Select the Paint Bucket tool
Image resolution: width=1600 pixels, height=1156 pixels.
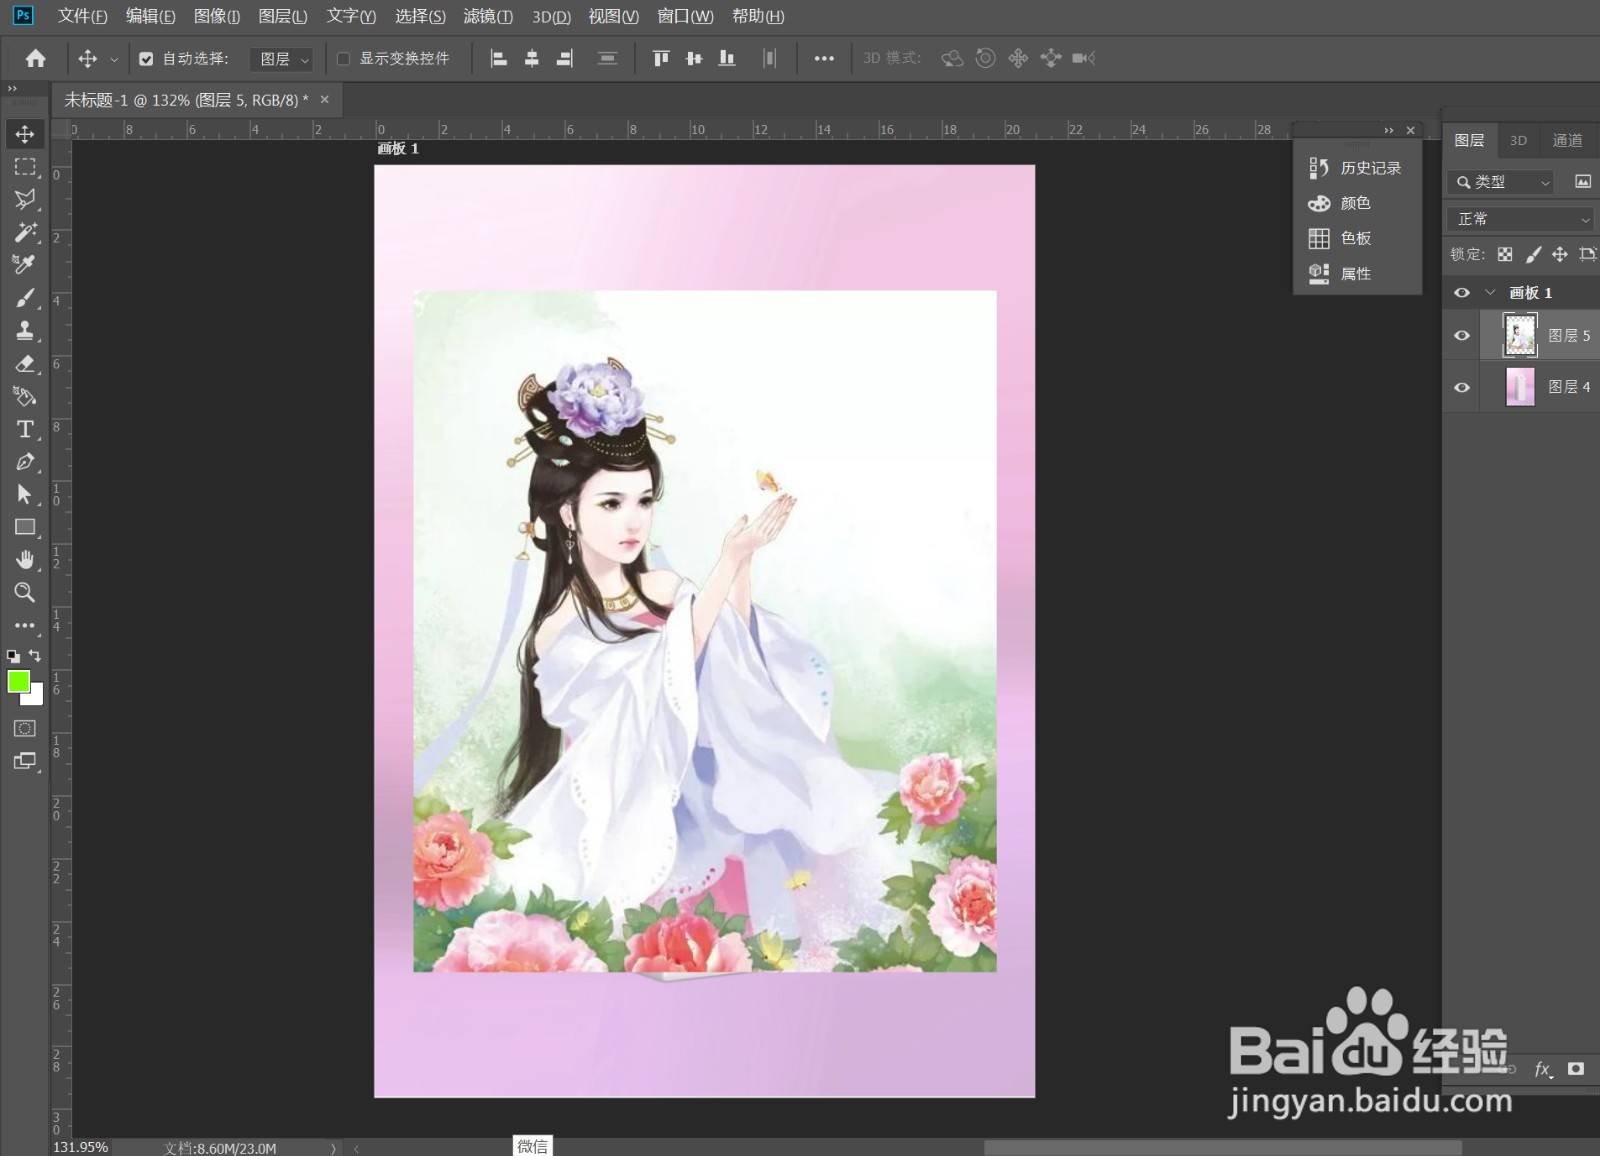[25, 396]
